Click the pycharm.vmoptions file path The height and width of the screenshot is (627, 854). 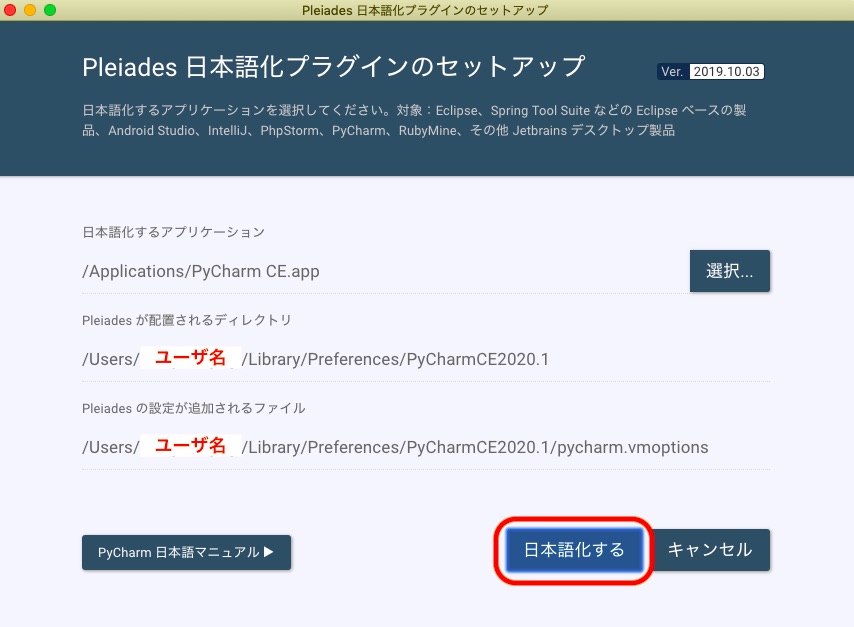(x=426, y=447)
